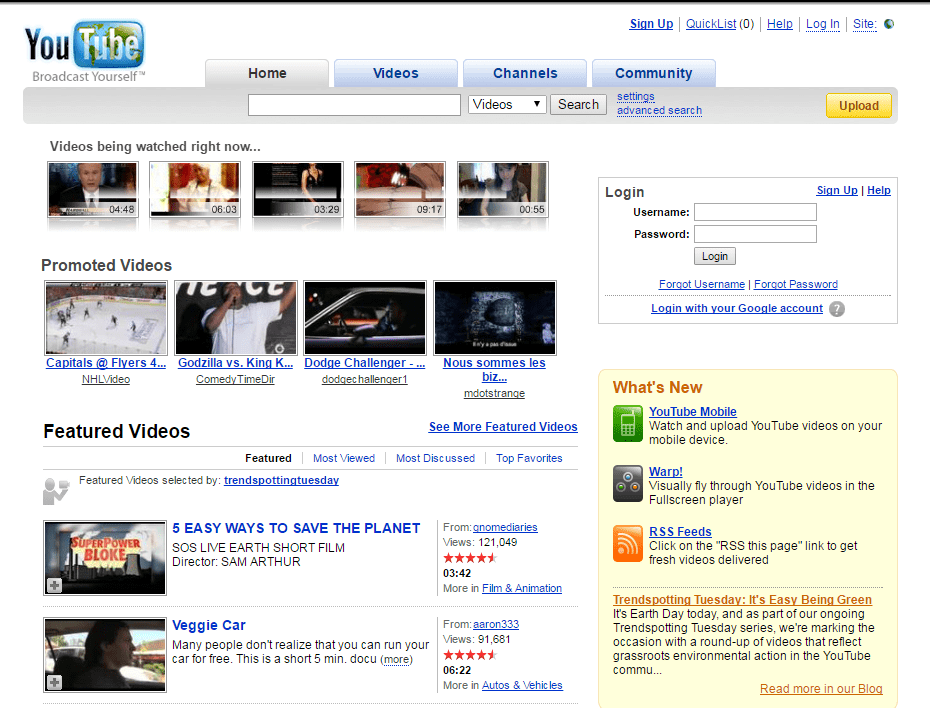Open the Home tab
930x708 pixels.
click(x=267, y=73)
